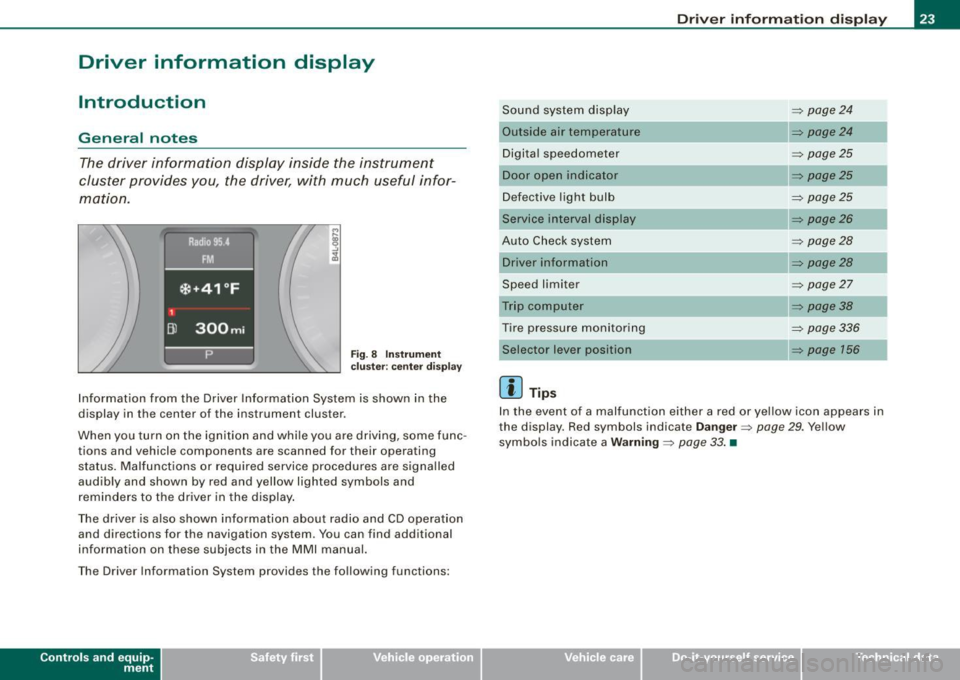Follow the Danger page 29 reference
The height and width of the screenshot is (680, 960).
point(772,427)
